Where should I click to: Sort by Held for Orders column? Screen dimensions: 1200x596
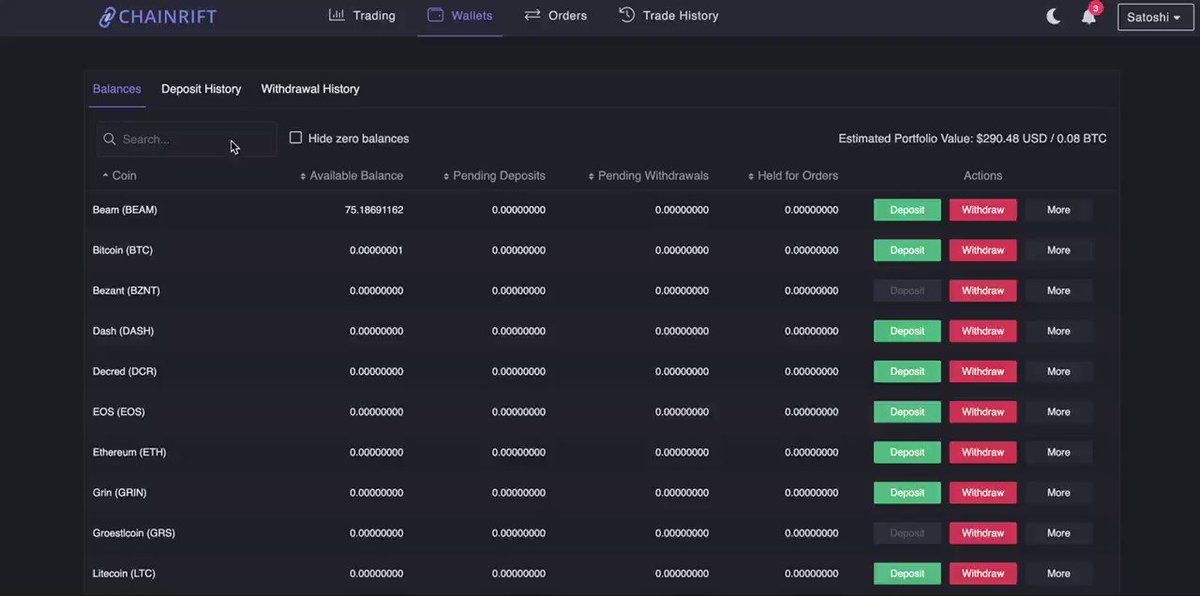click(793, 176)
